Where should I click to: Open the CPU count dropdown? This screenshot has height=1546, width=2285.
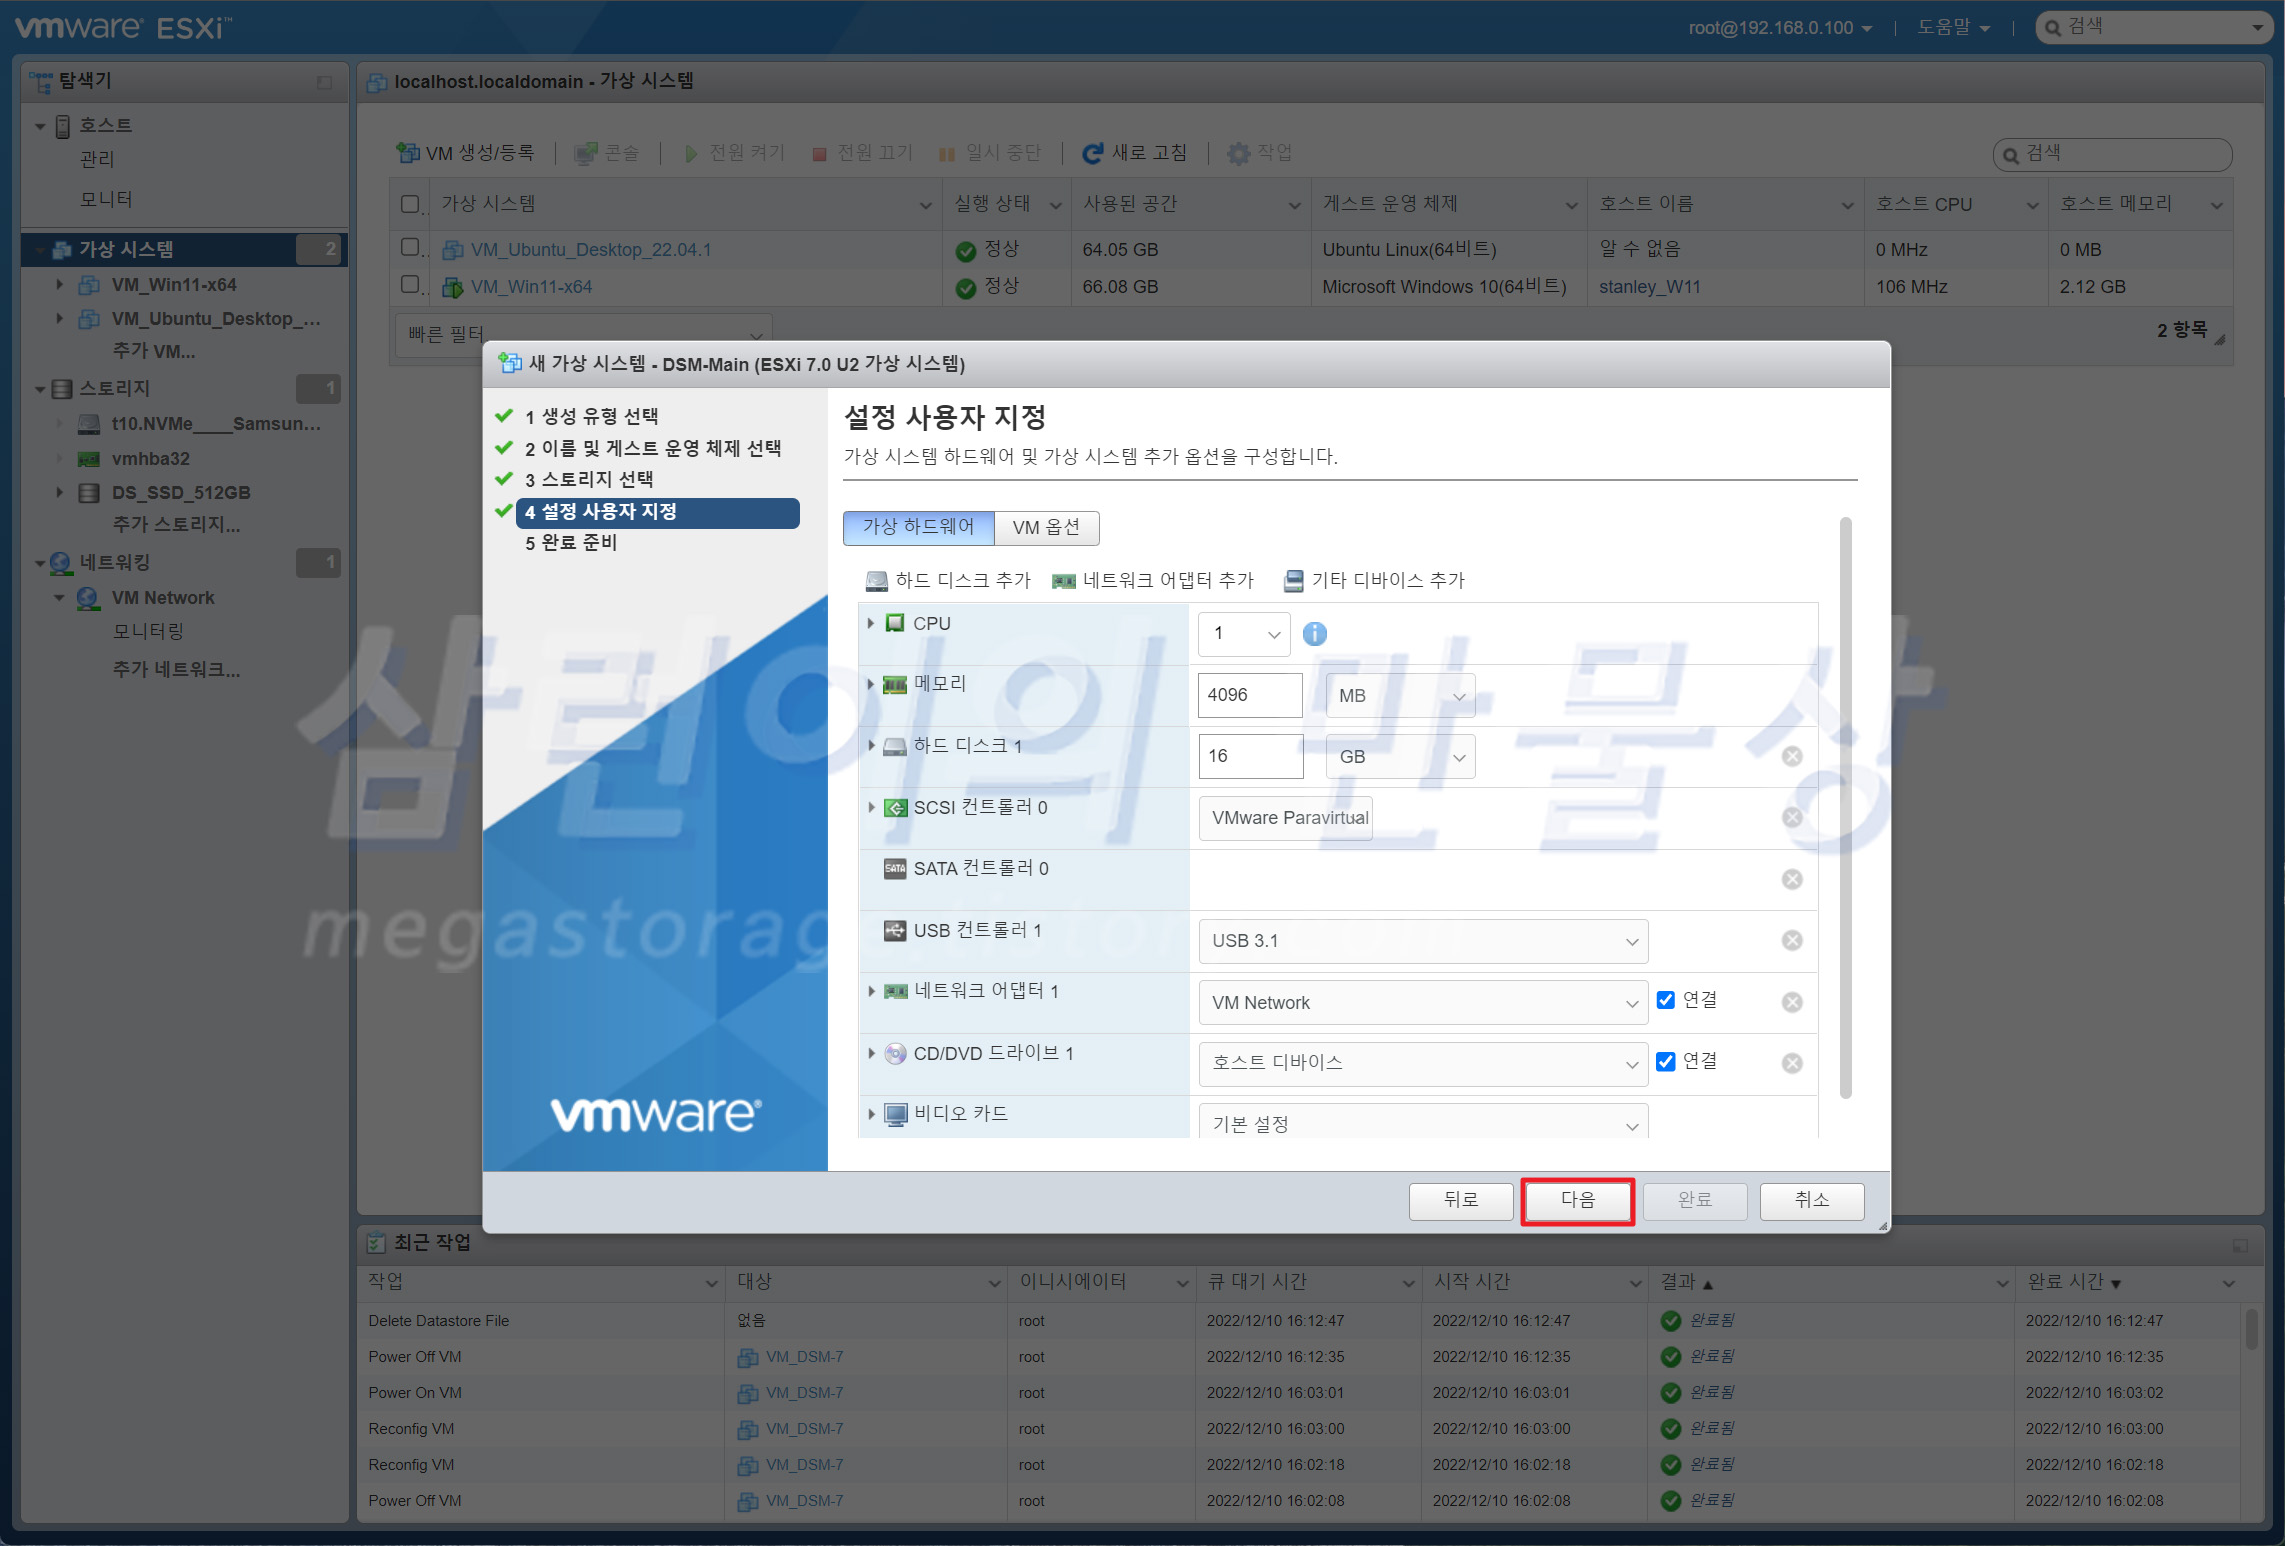pos(1244,634)
